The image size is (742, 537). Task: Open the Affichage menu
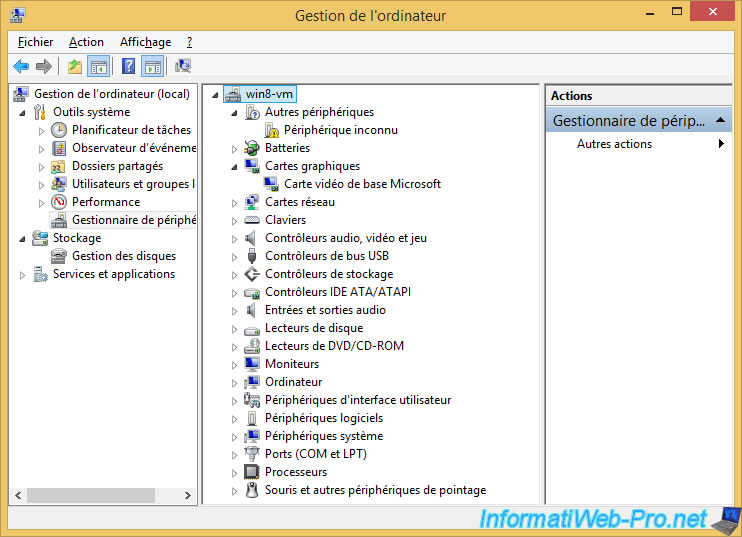tap(145, 42)
